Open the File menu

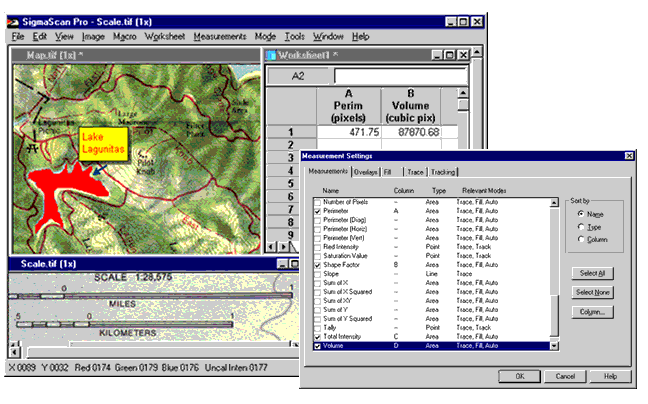[x=18, y=37]
